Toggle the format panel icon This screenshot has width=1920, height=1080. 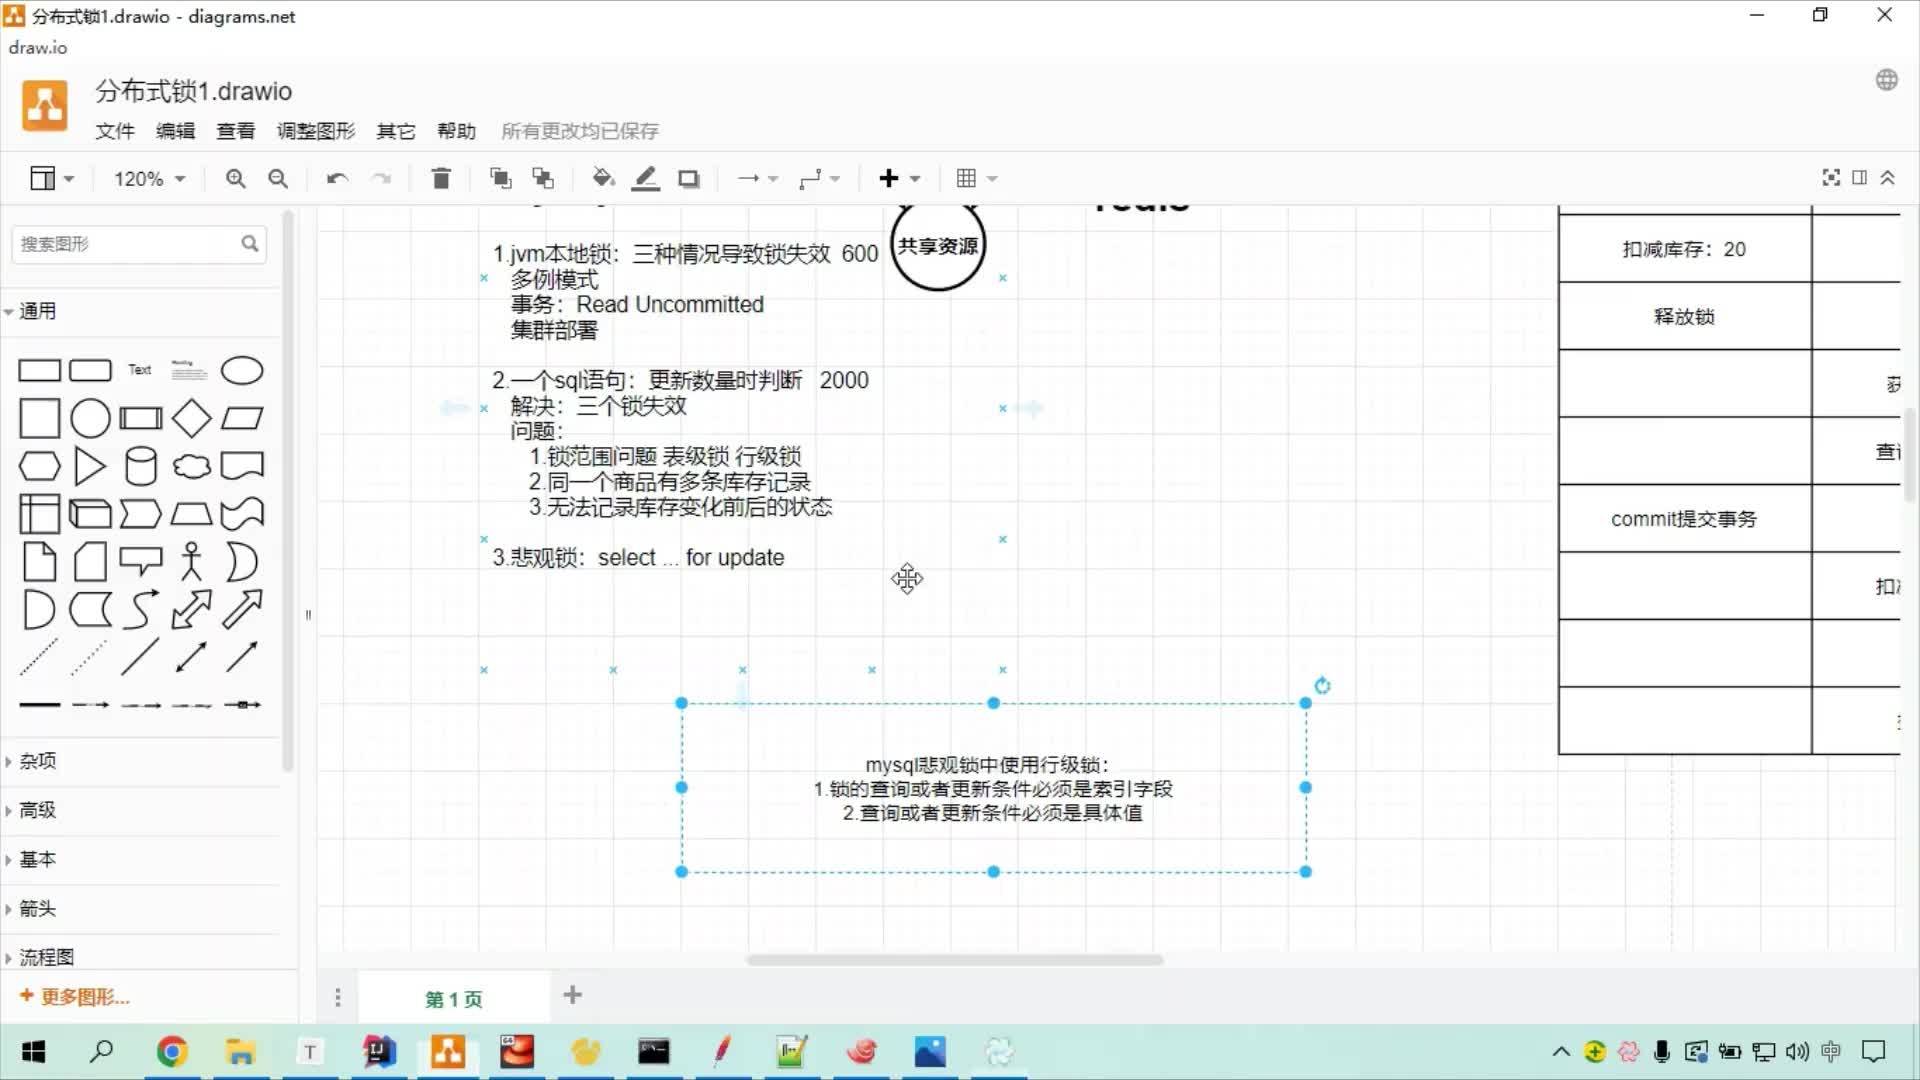(x=1859, y=178)
